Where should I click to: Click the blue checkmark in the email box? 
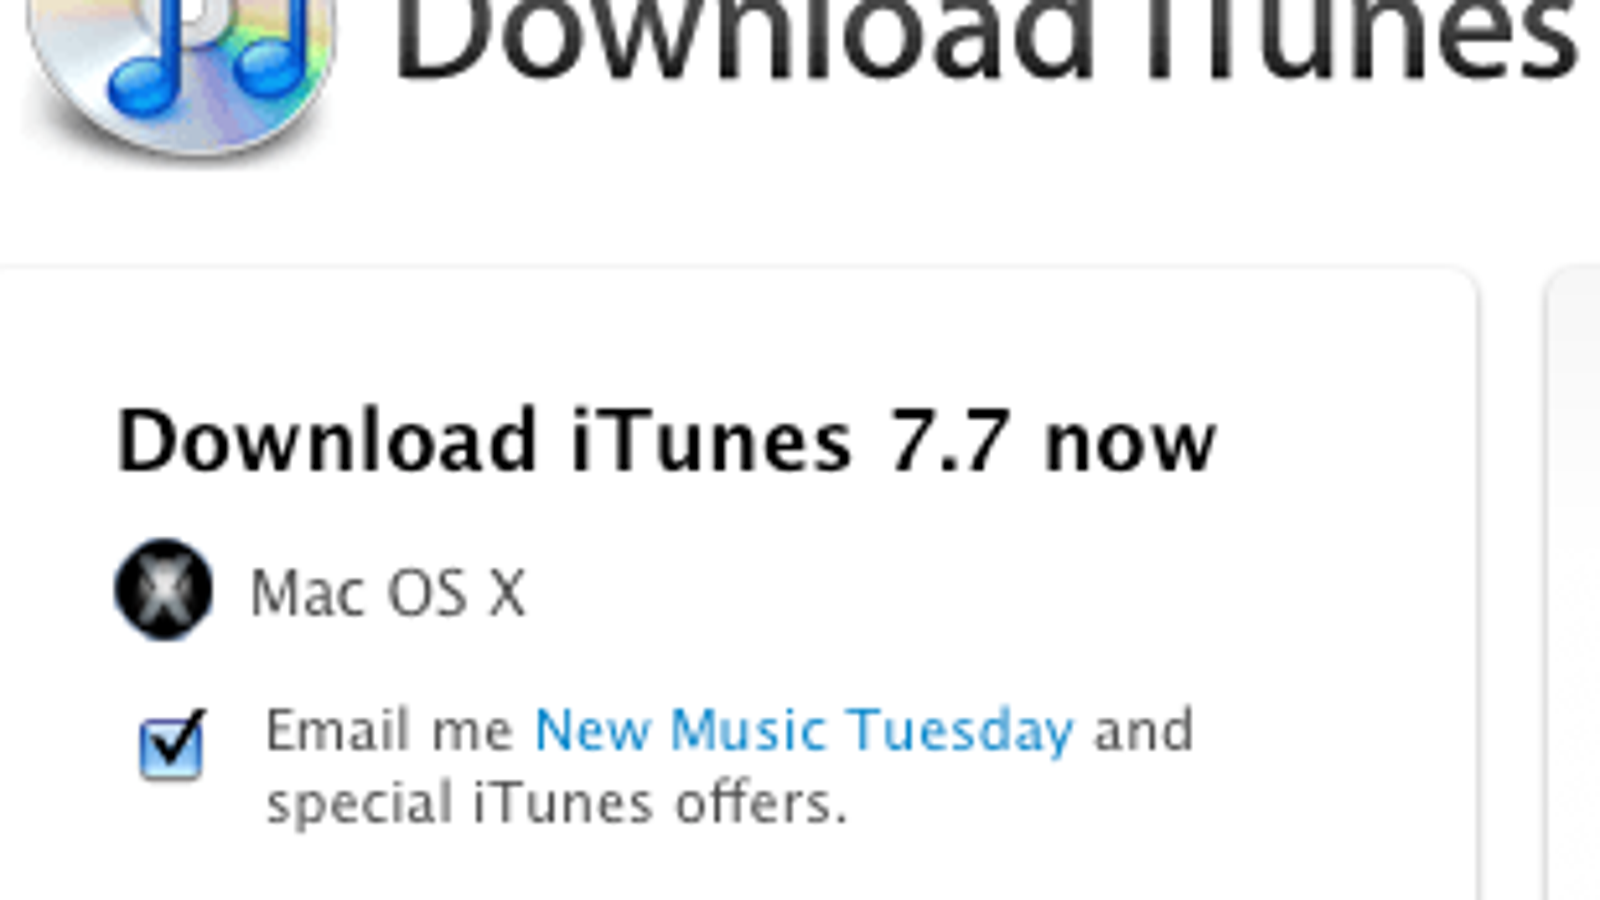point(175,738)
